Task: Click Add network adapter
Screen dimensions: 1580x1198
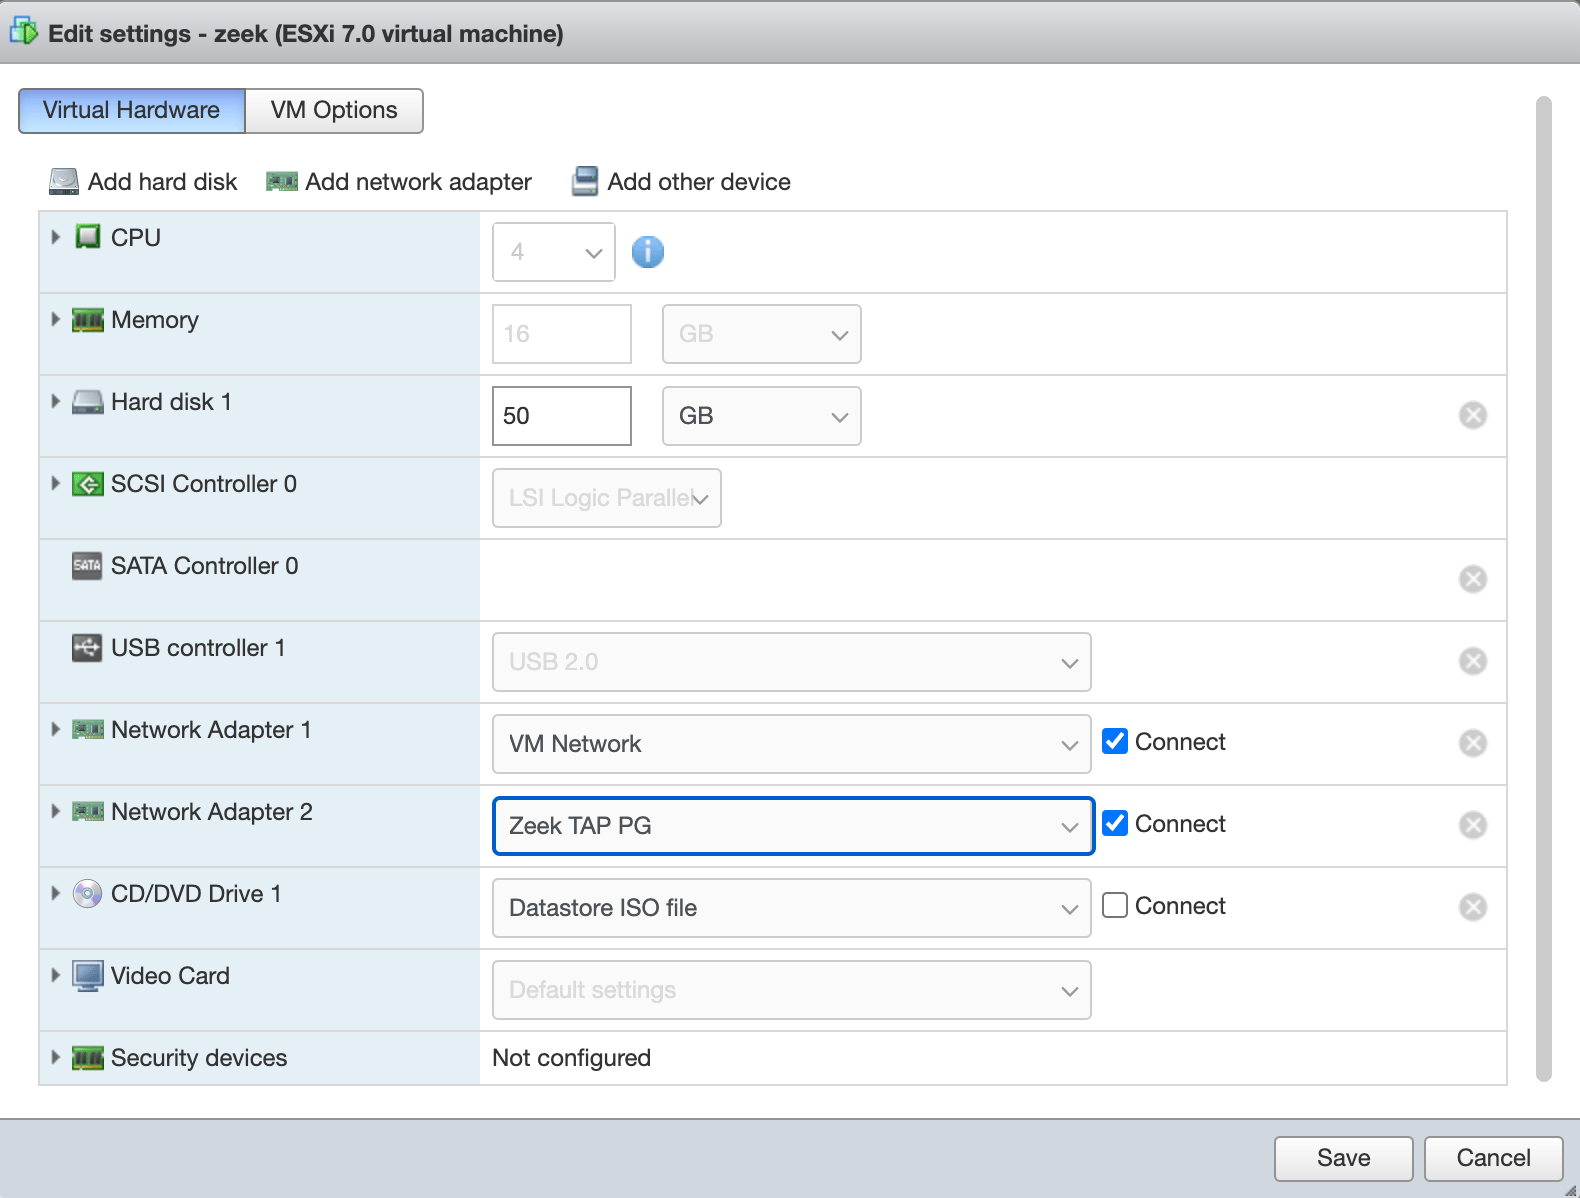Action: point(399,181)
